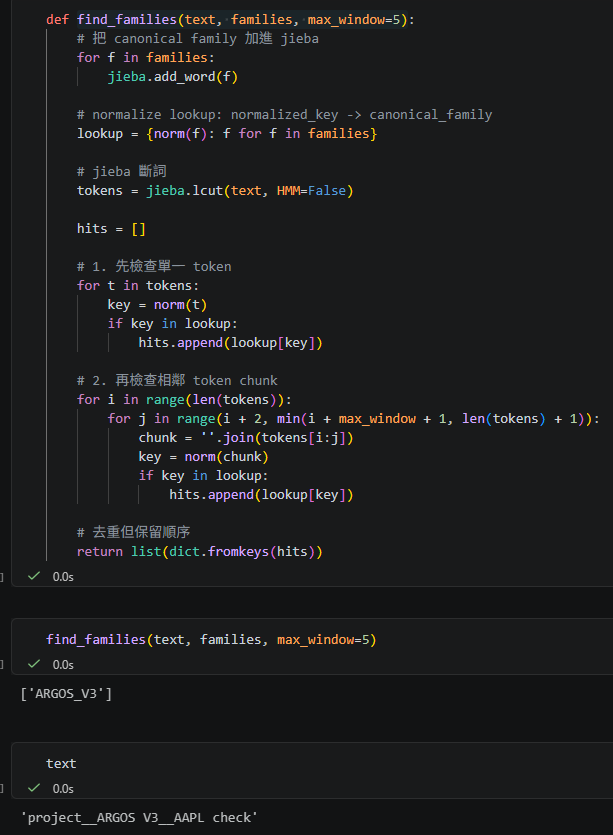Click the success checkmark under the find_families definition cell
The width and height of the screenshot is (613, 835).
coord(35,576)
